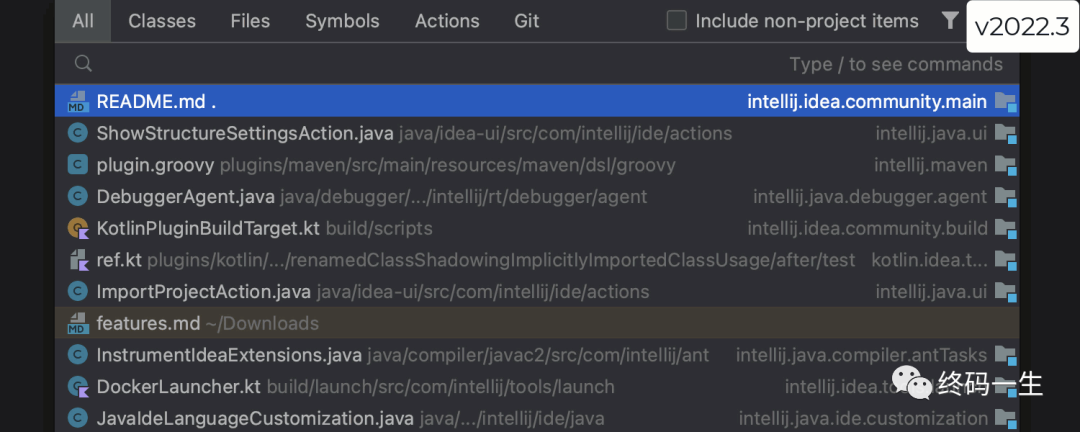This screenshot has height=432, width=1080.
Task: Click module folder icon in ShowStructureSettingsAction.java row
Action: 1006,134
